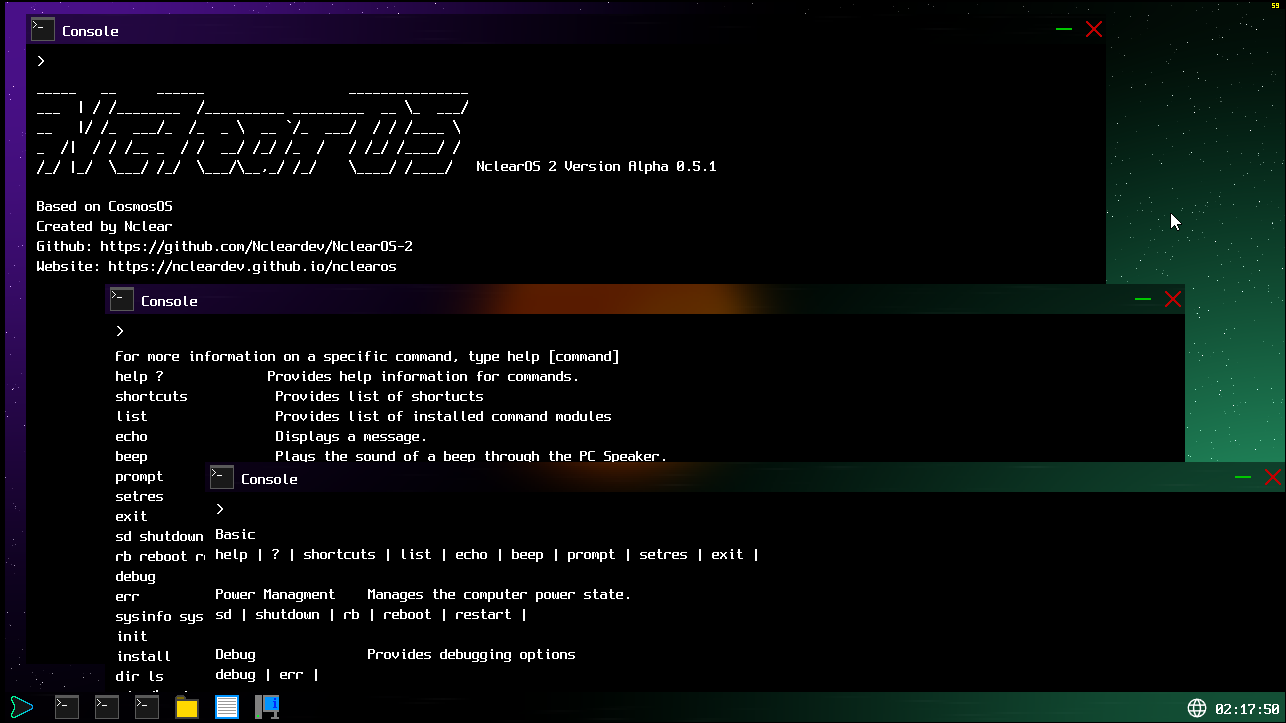This screenshot has height=723, width=1286.
Task: Click the "For more information on a specific command" line
Action: tap(367, 356)
